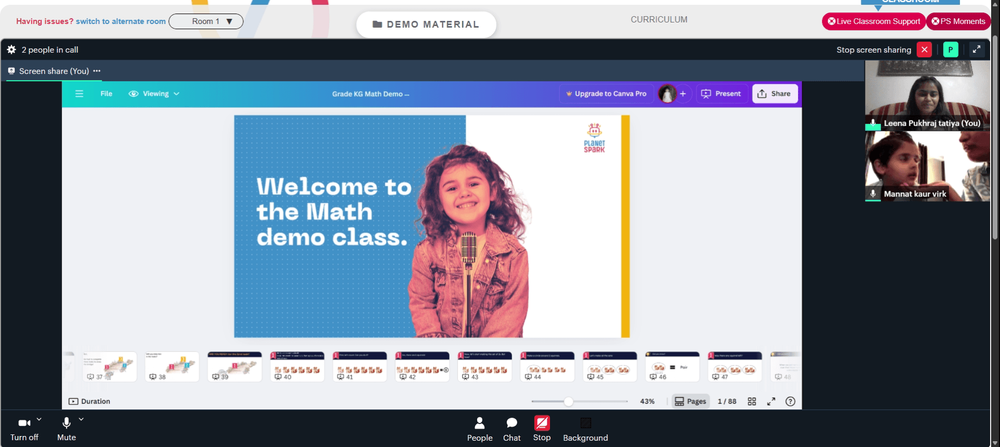
Task: Click the Stop screen sharing red X
Action: (924, 50)
